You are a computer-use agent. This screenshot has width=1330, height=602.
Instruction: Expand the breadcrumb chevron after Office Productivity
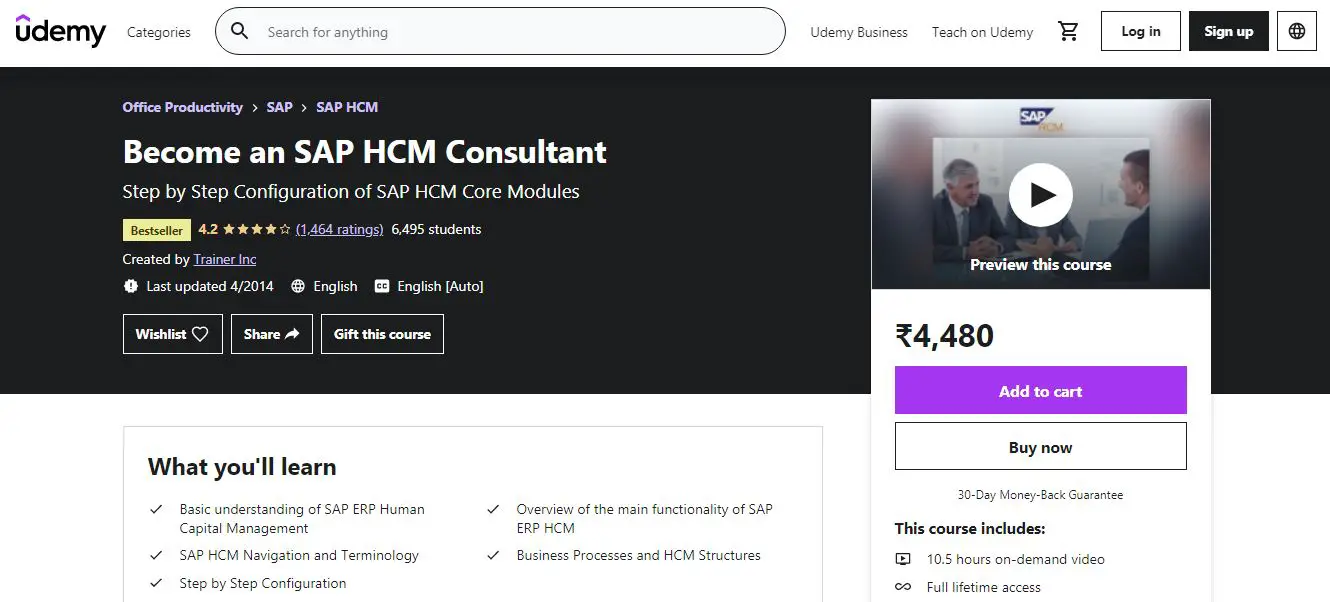[x=257, y=107]
